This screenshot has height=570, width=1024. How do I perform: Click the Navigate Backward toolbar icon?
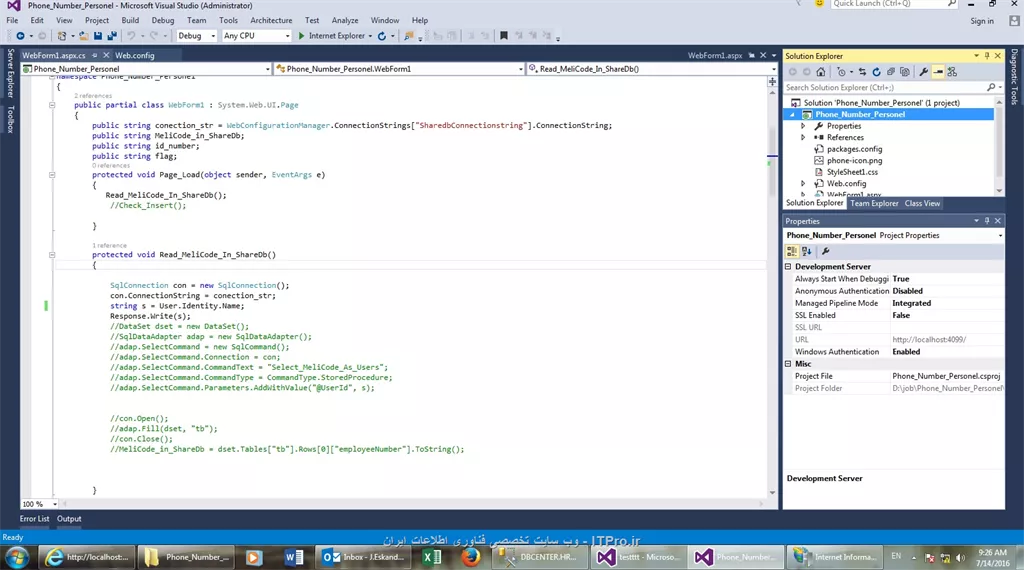[20, 36]
